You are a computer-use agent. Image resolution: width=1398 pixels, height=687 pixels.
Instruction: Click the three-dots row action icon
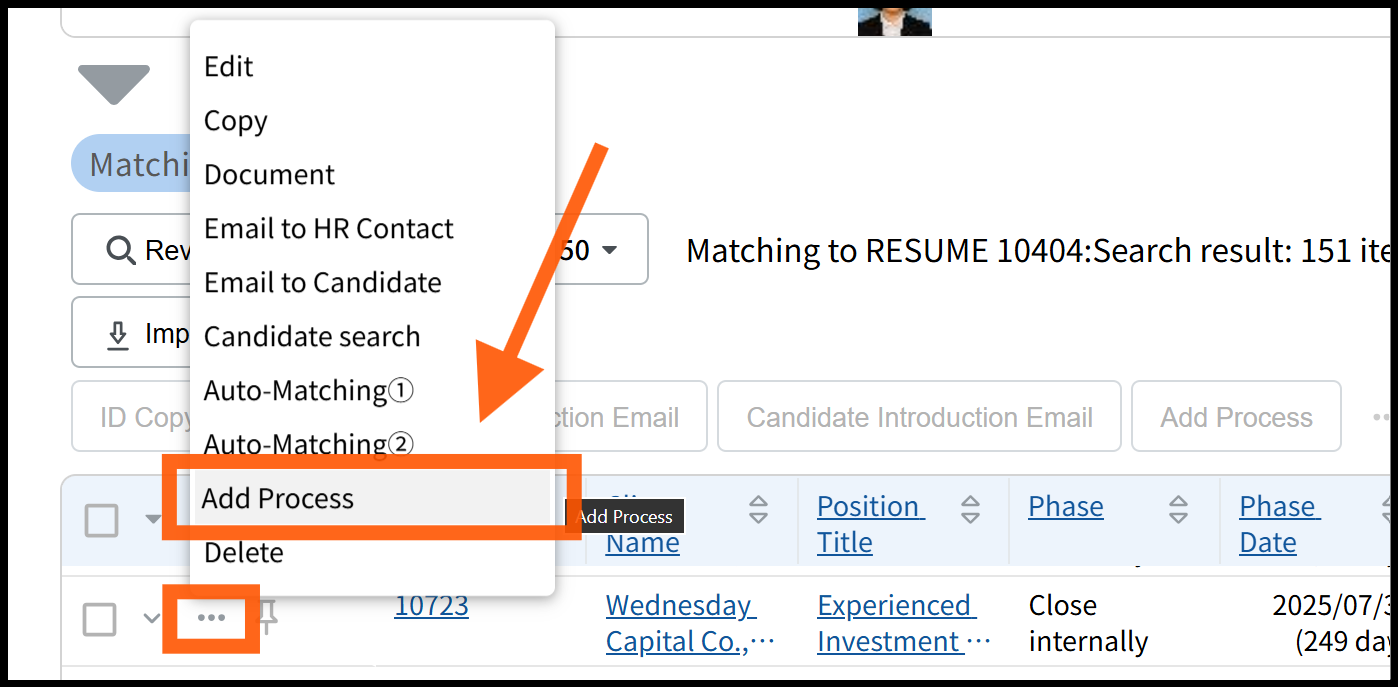211,619
